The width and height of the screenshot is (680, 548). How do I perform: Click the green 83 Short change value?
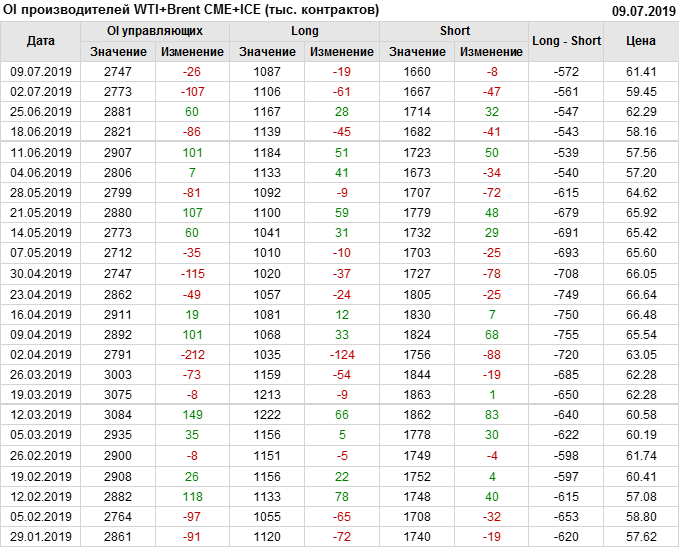pos(491,415)
